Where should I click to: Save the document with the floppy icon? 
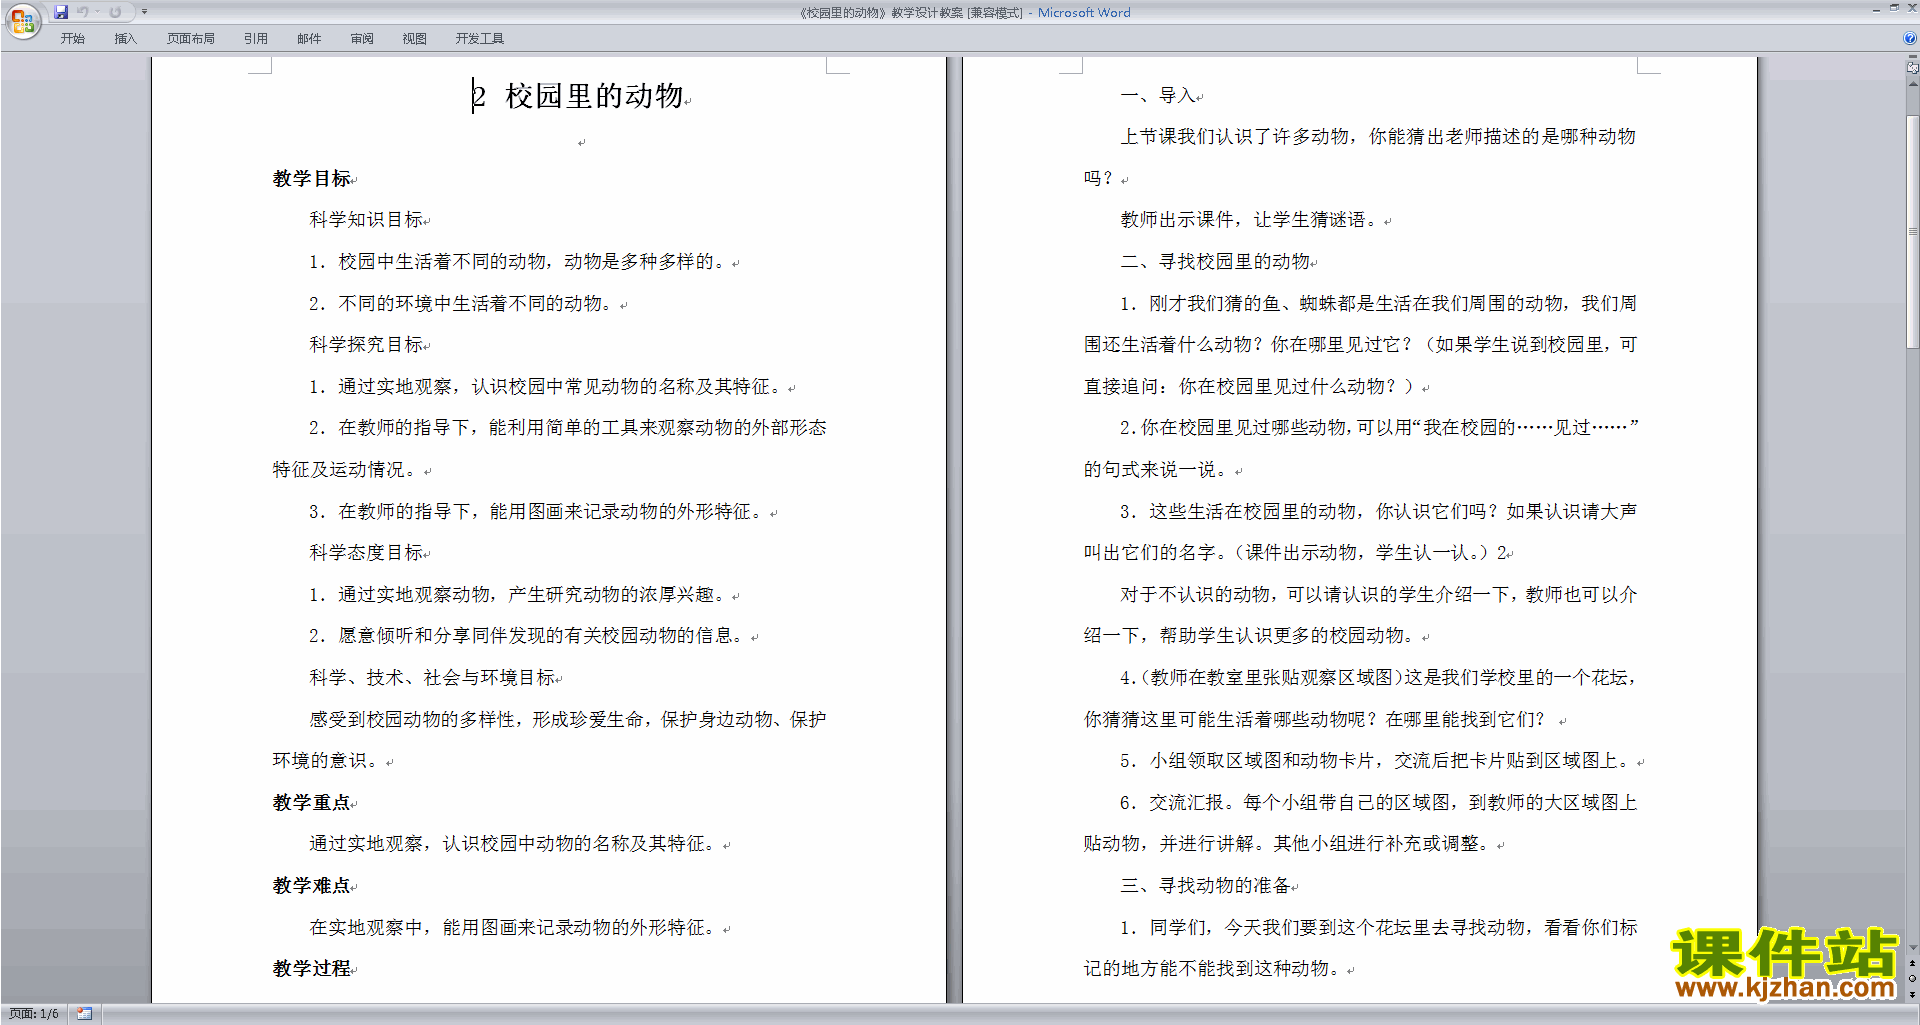tap(61, 12)
